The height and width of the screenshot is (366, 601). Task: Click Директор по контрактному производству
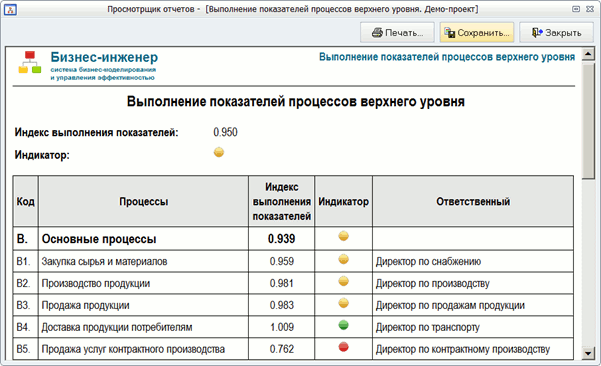463,349
